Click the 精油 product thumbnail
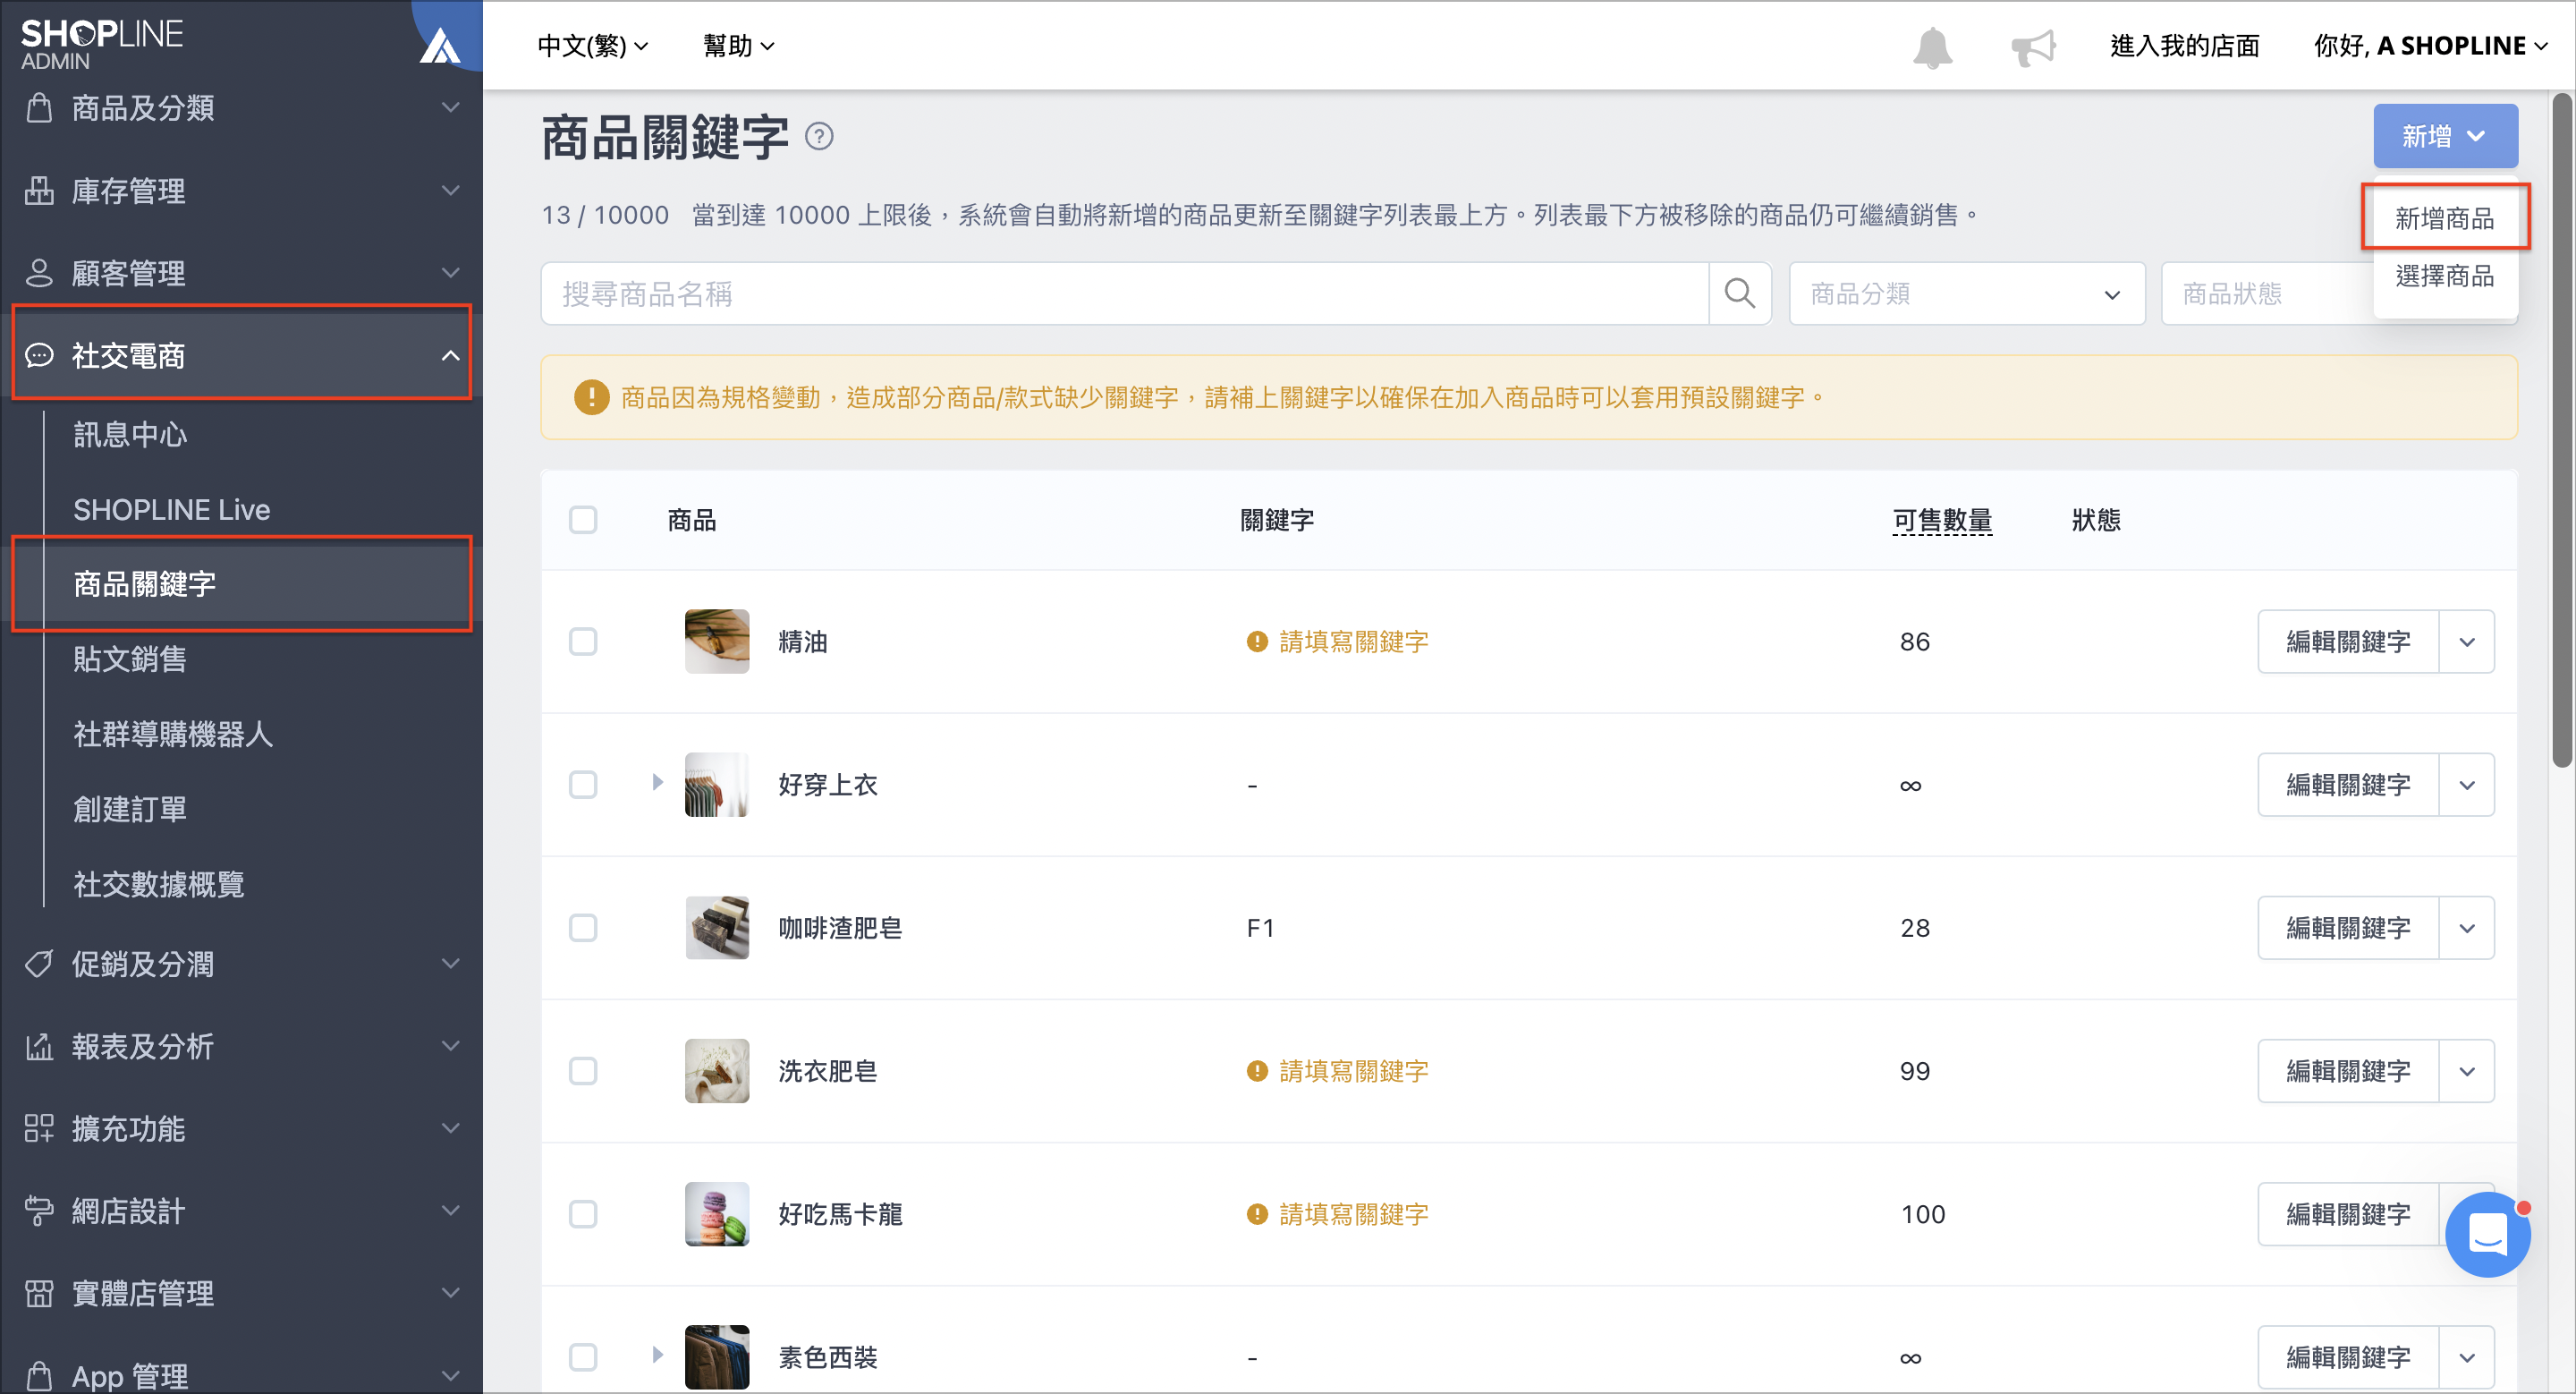This screenshot has height=1394, width=2576. [x=717, y=641]
